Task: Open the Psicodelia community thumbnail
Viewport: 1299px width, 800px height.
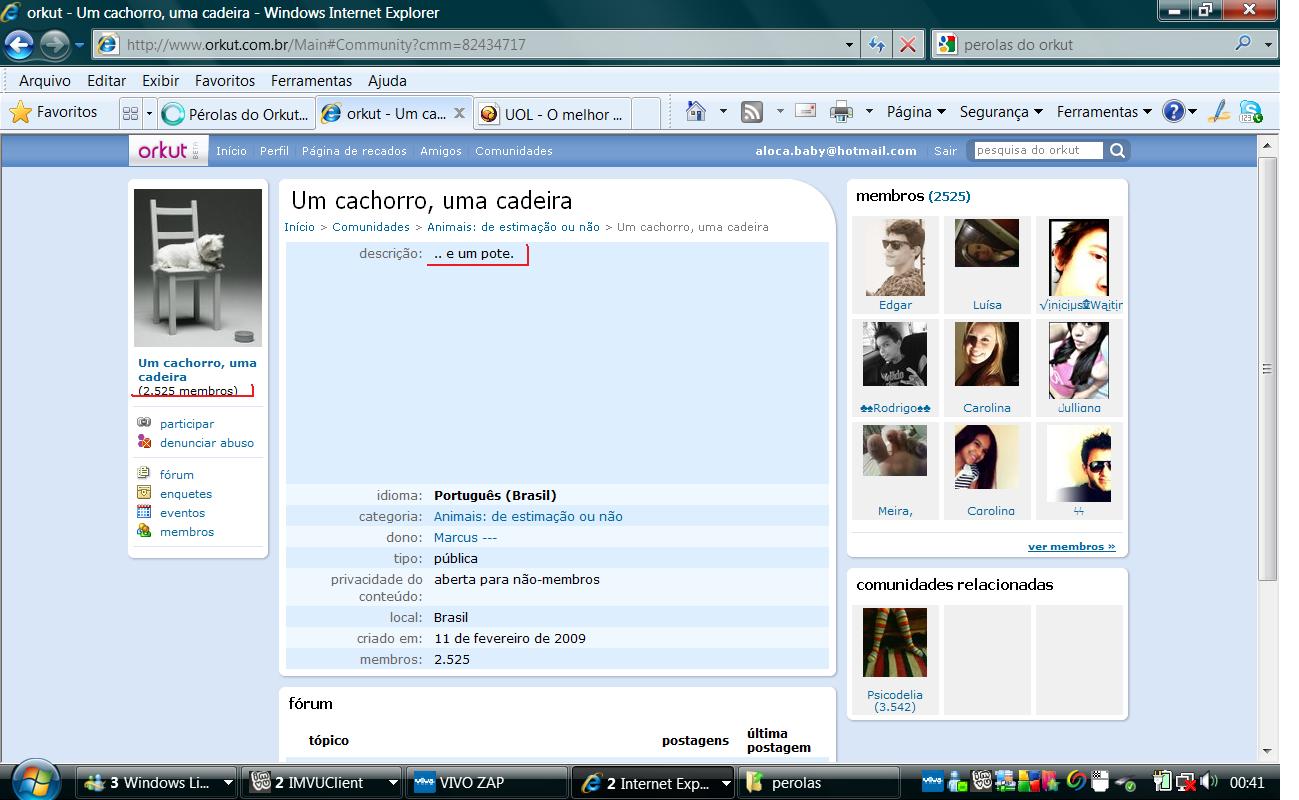Action: tap(895, 643)
